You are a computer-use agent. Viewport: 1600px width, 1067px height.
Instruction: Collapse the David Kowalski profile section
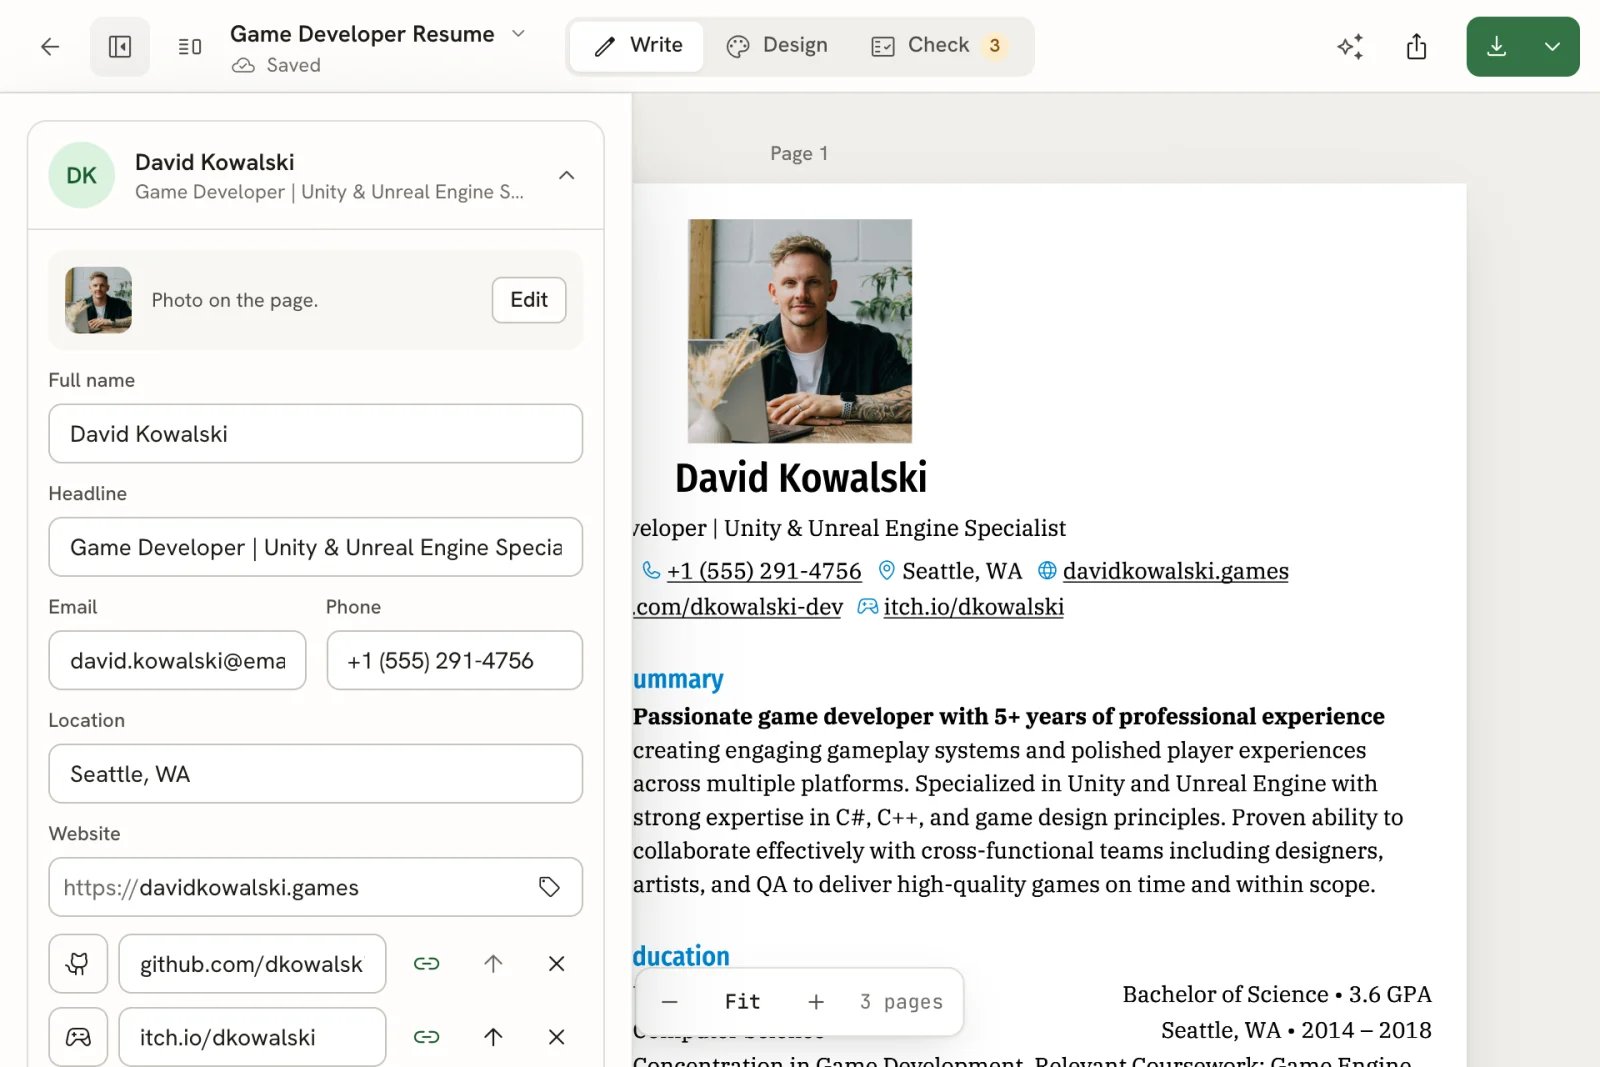click(x=566, y=175)
